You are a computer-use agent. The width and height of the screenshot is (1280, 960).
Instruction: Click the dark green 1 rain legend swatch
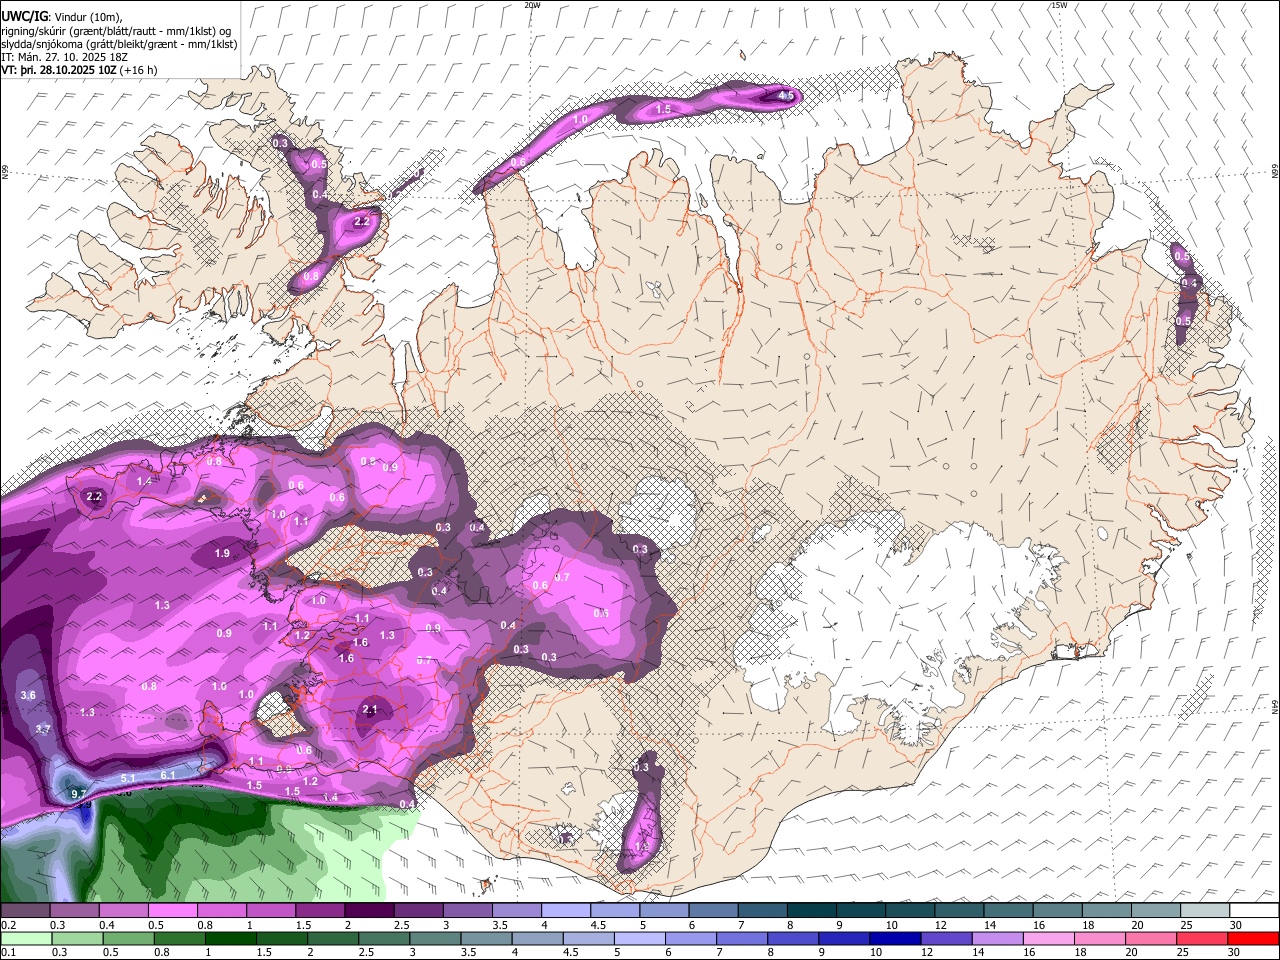click(231, 938)
